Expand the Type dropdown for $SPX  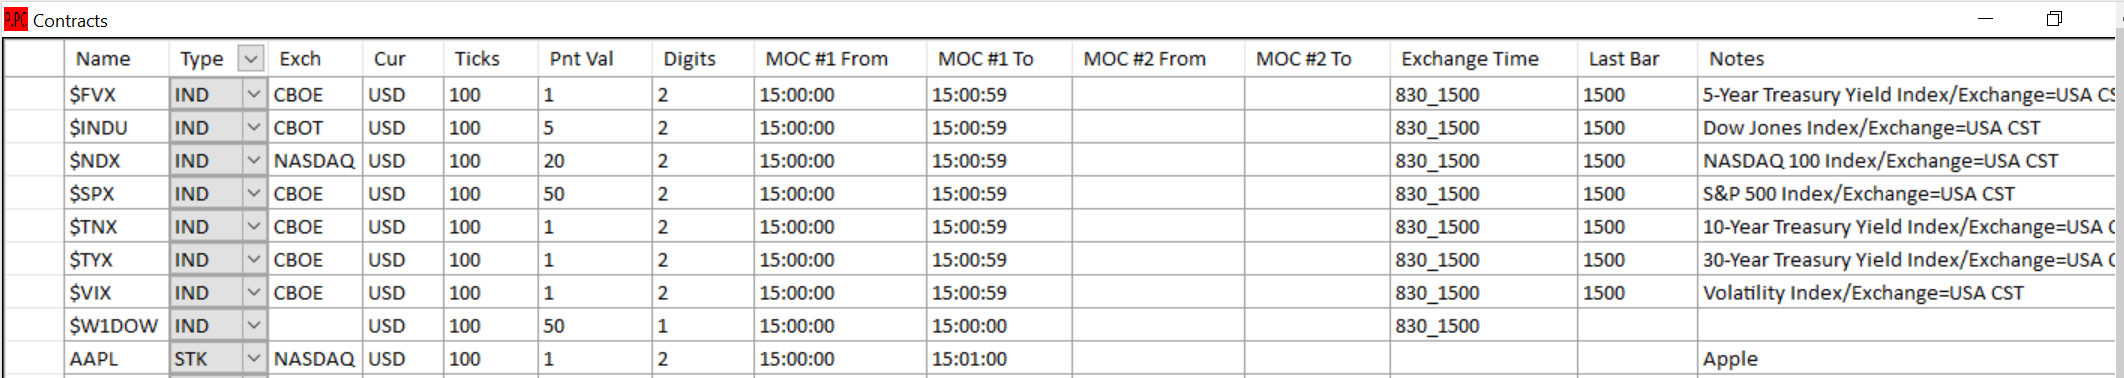coord(254,194)
